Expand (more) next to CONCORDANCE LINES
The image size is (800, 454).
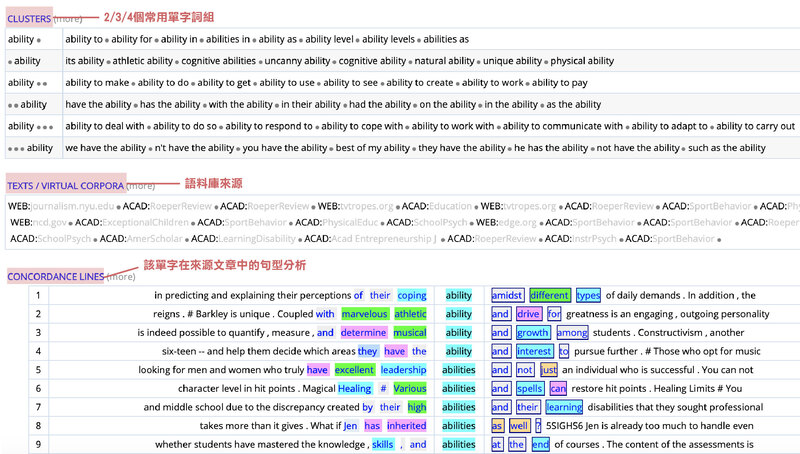pos(120,277)
